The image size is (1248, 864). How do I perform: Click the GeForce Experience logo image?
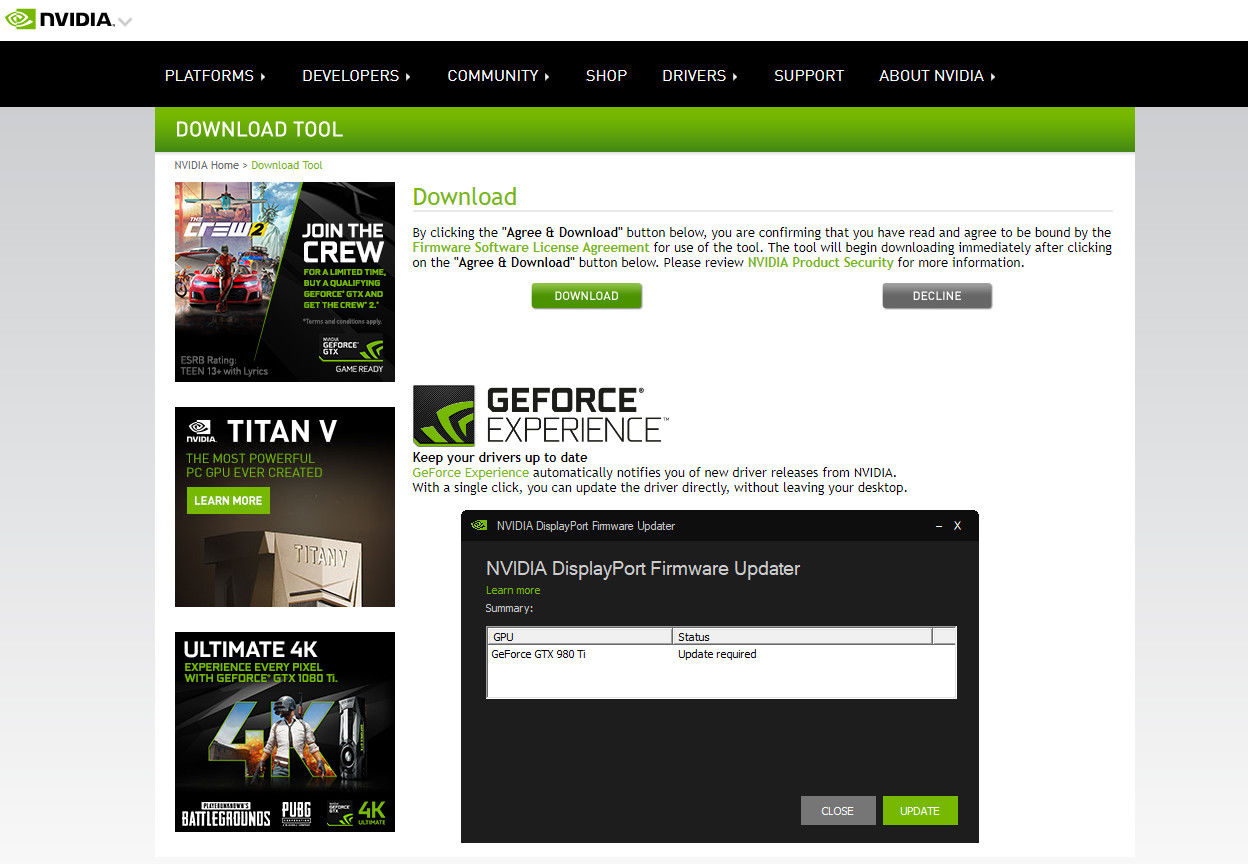[x=541, y=416]
